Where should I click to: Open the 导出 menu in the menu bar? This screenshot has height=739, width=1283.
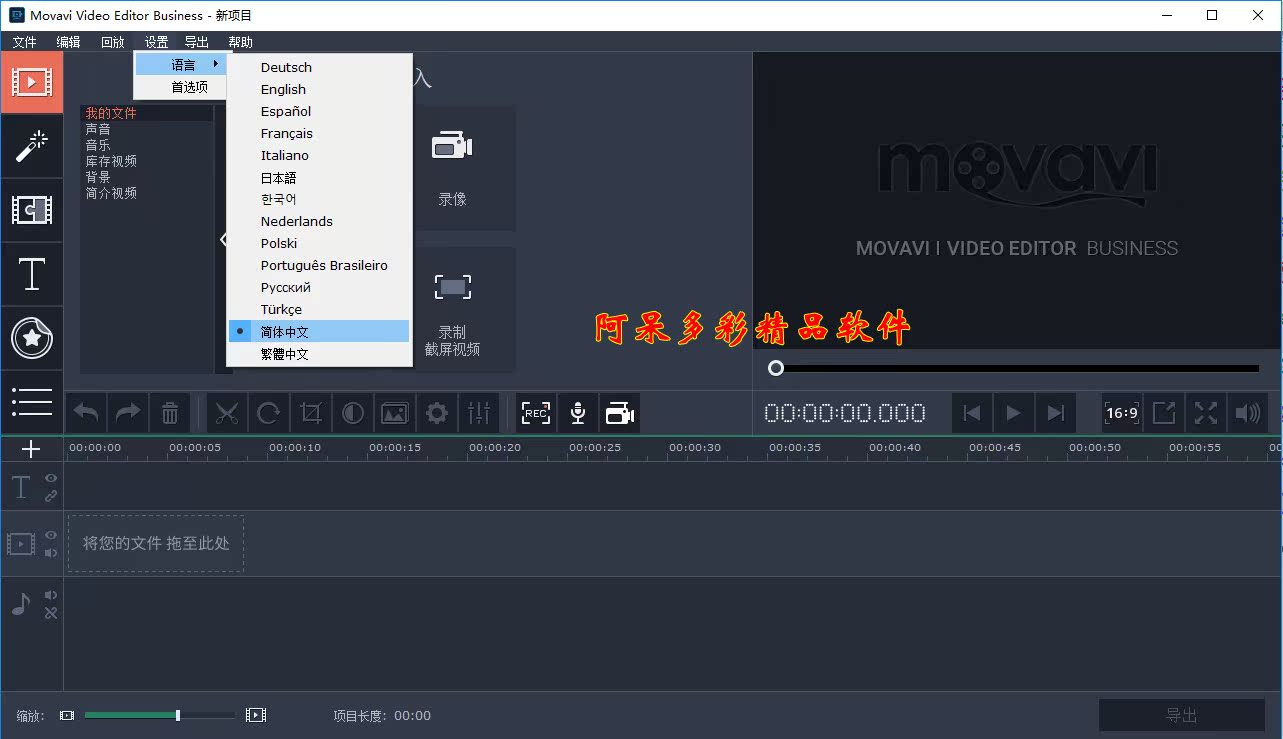(x=197, y=42)
